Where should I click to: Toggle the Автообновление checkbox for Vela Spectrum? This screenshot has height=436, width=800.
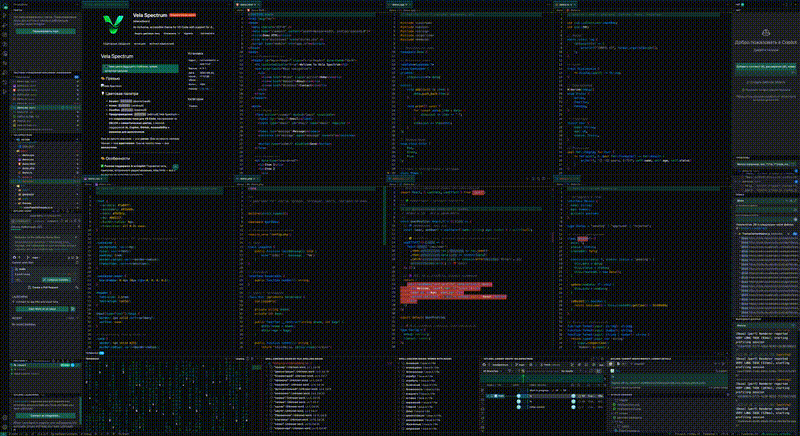pyautogui.click(x=199, y=34)
